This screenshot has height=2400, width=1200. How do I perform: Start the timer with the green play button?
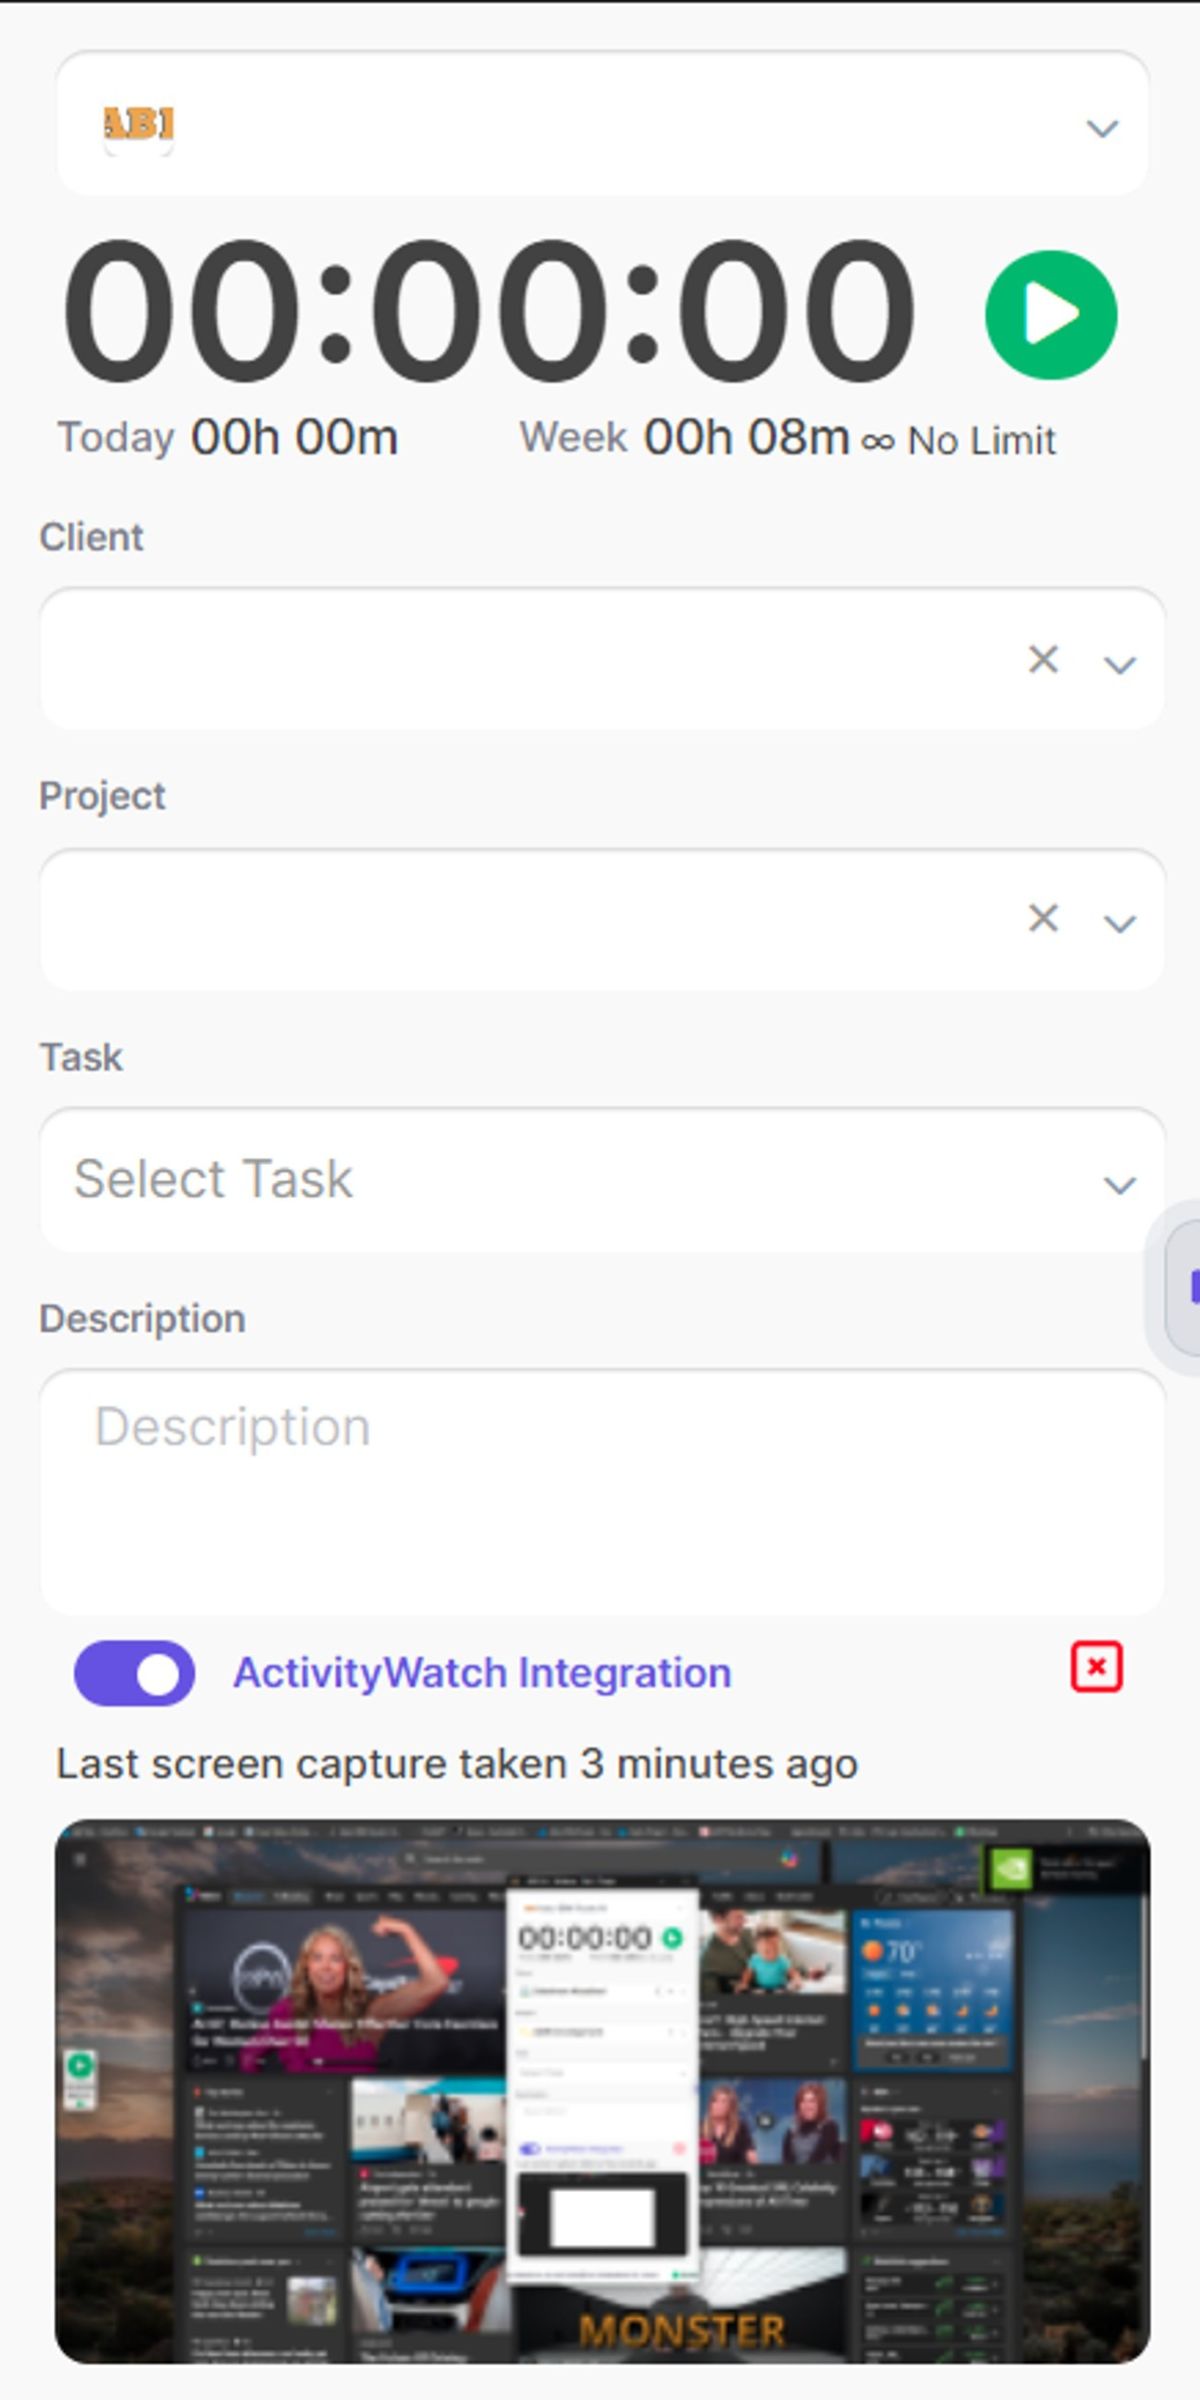pos(1050,314)
